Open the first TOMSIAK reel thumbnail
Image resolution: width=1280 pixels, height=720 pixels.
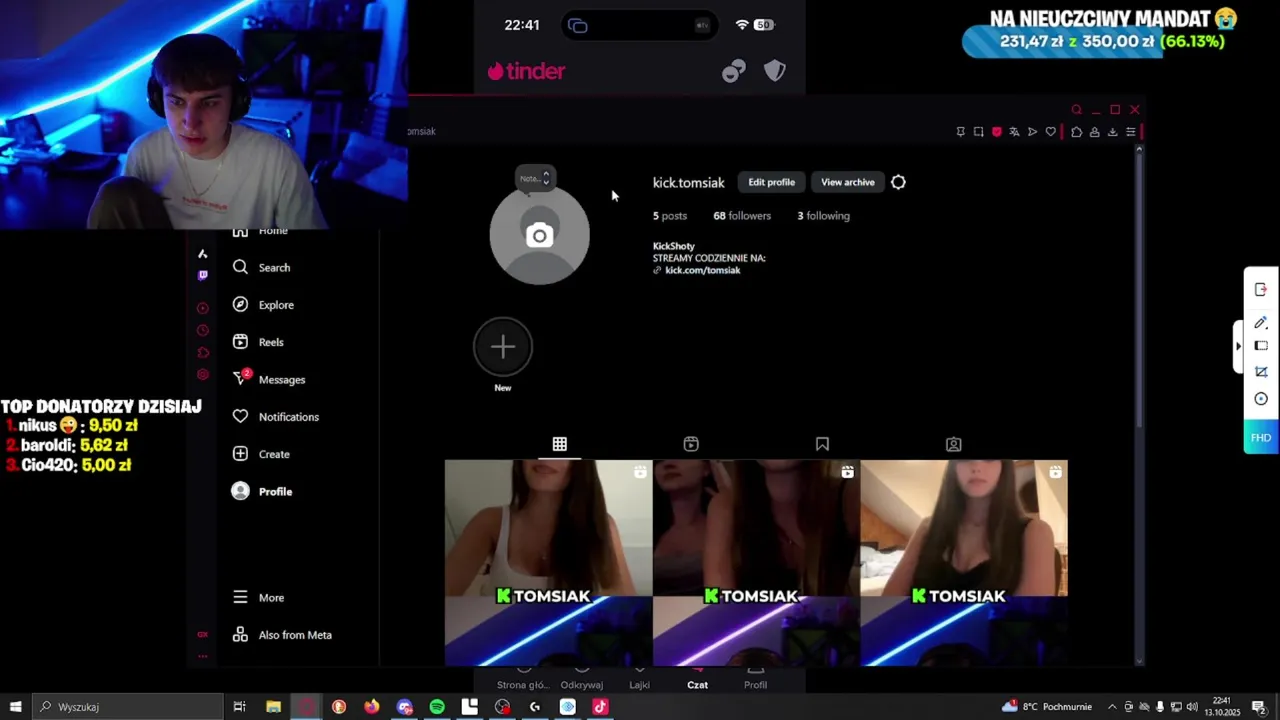coord(548,563)
